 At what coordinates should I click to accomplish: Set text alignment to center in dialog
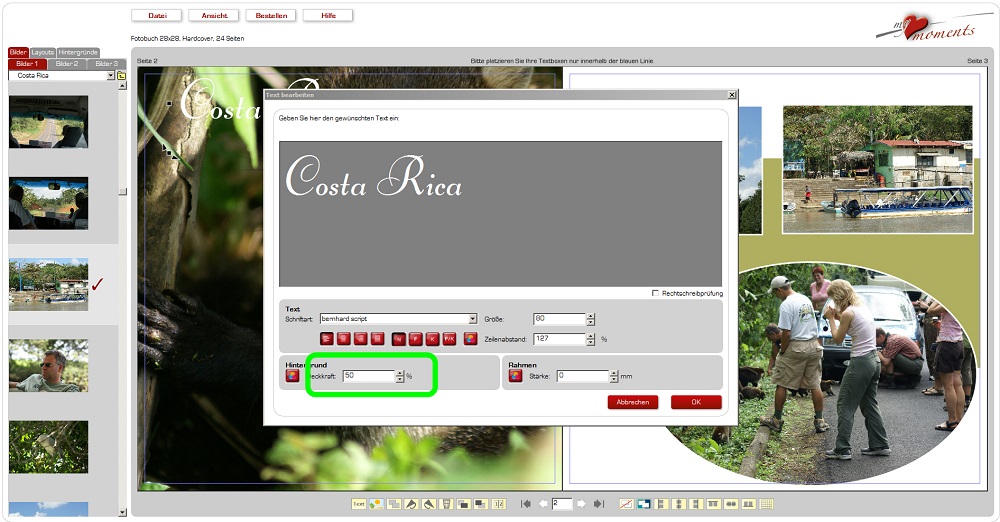(343, 338)
